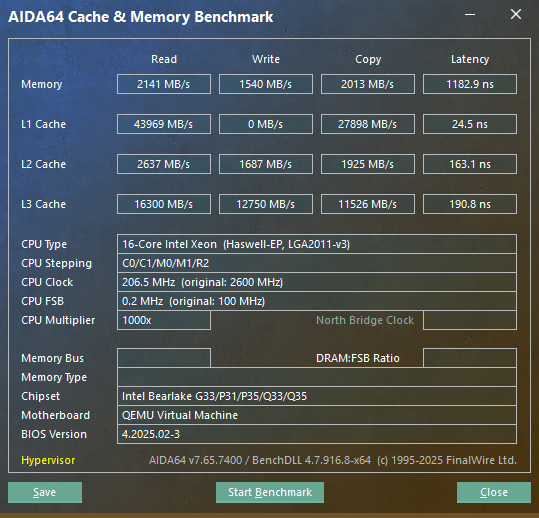Click the DRAM:FSB Ratio label
Viewport: 539px width, 518px height.
tap(358, 358)
